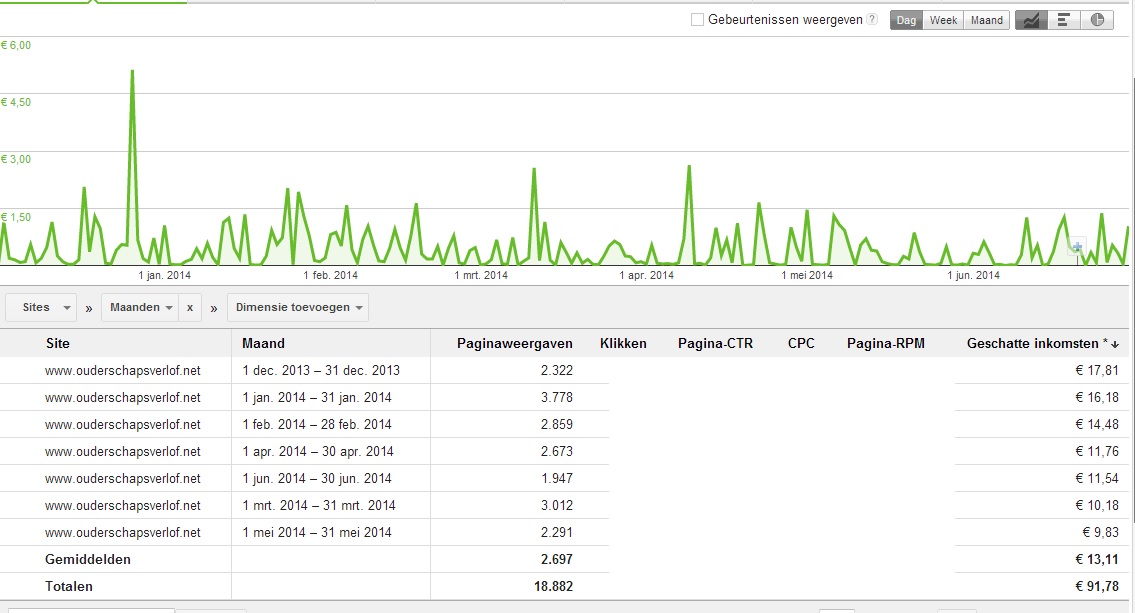This screenshot has width=1135, height=613.
Task: Click pageviews value 1.947
Action: tap(557, 478)
